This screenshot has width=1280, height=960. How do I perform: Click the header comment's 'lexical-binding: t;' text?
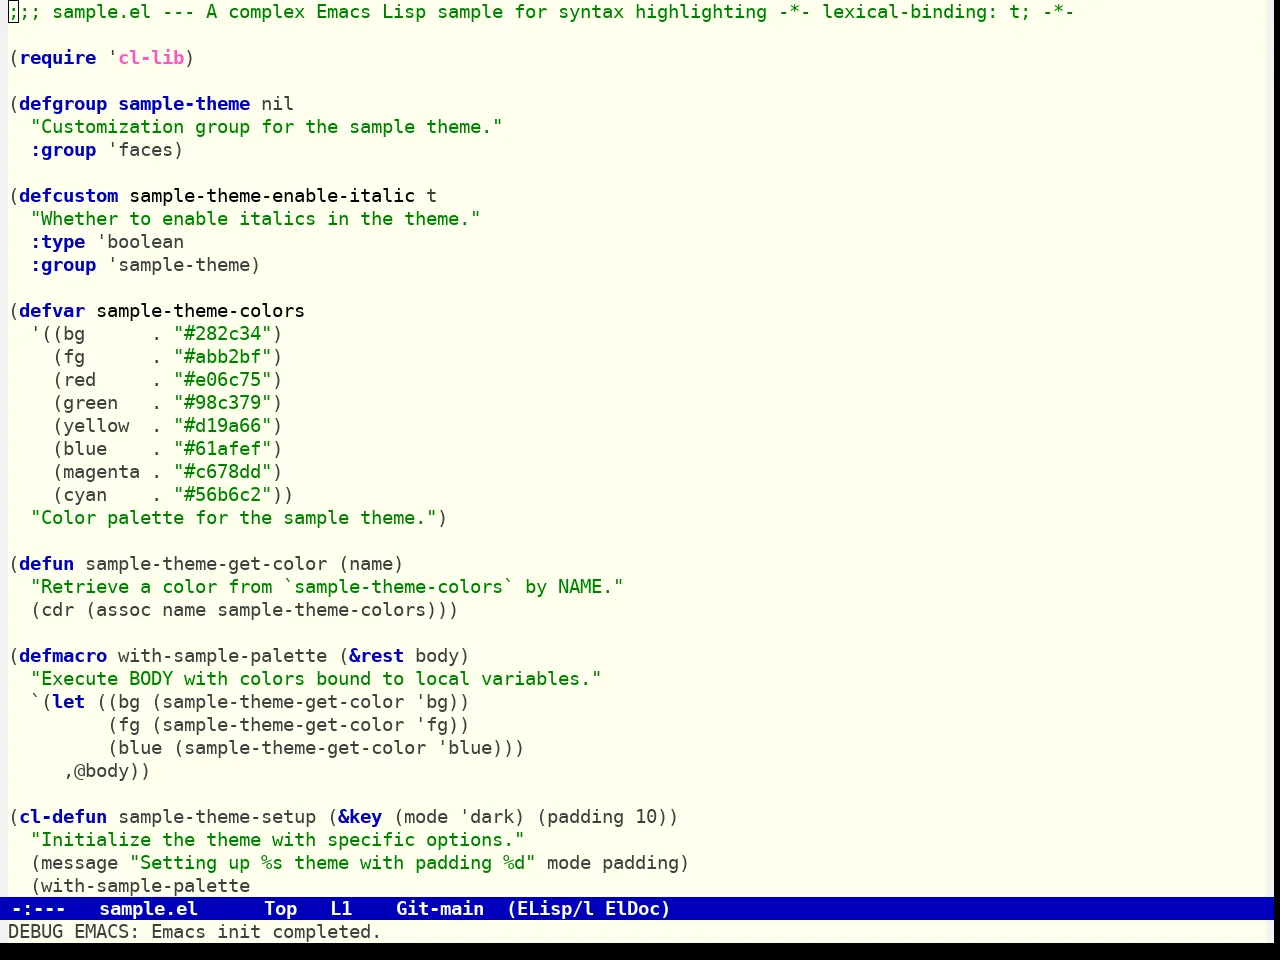pyautogui.click(x=926, y=12)
